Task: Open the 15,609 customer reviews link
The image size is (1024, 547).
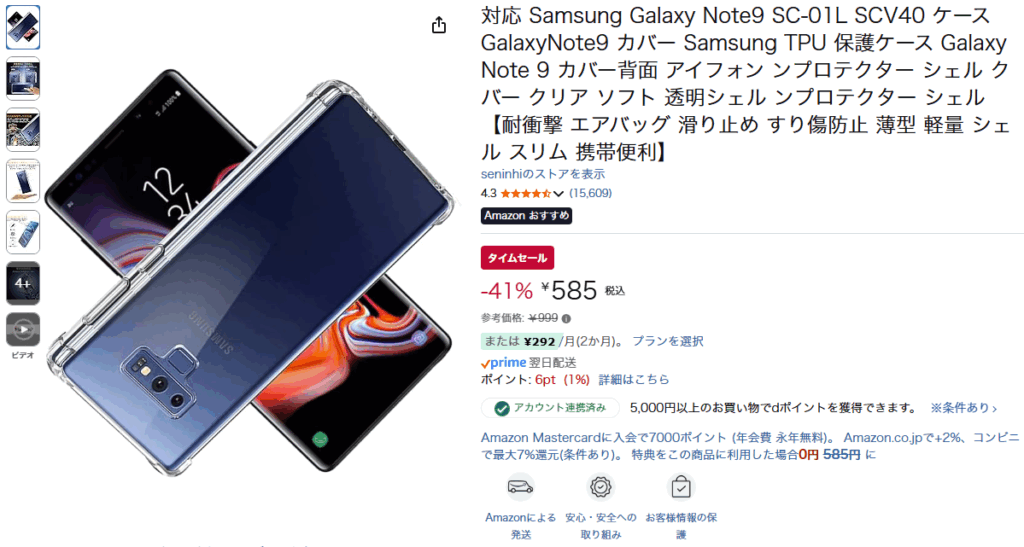Action: click(590, 193)
